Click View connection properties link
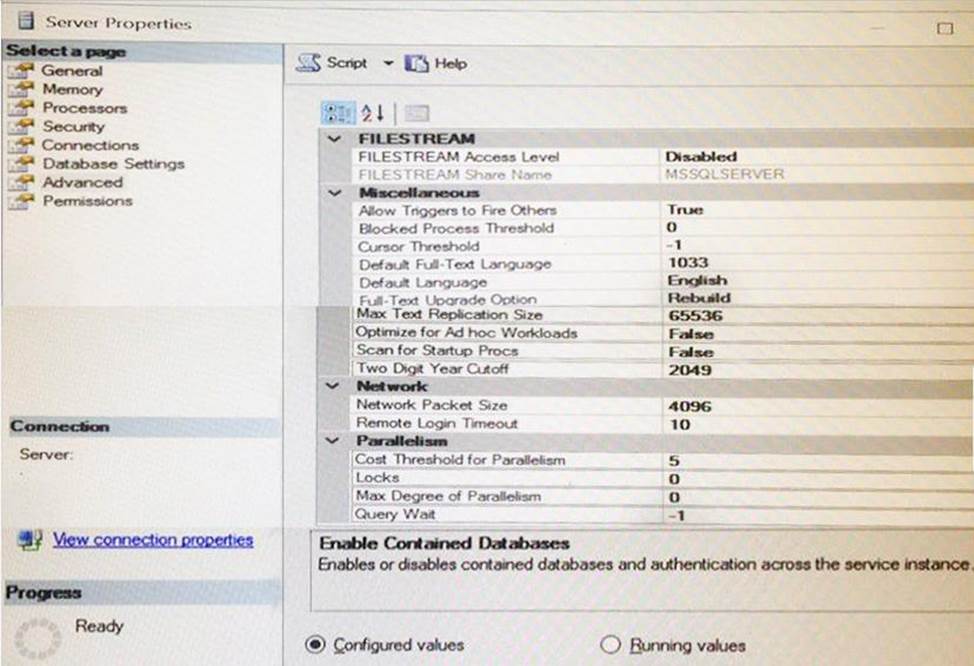The height and width of the screenshot is (666, 974). (x=152, y=540)
